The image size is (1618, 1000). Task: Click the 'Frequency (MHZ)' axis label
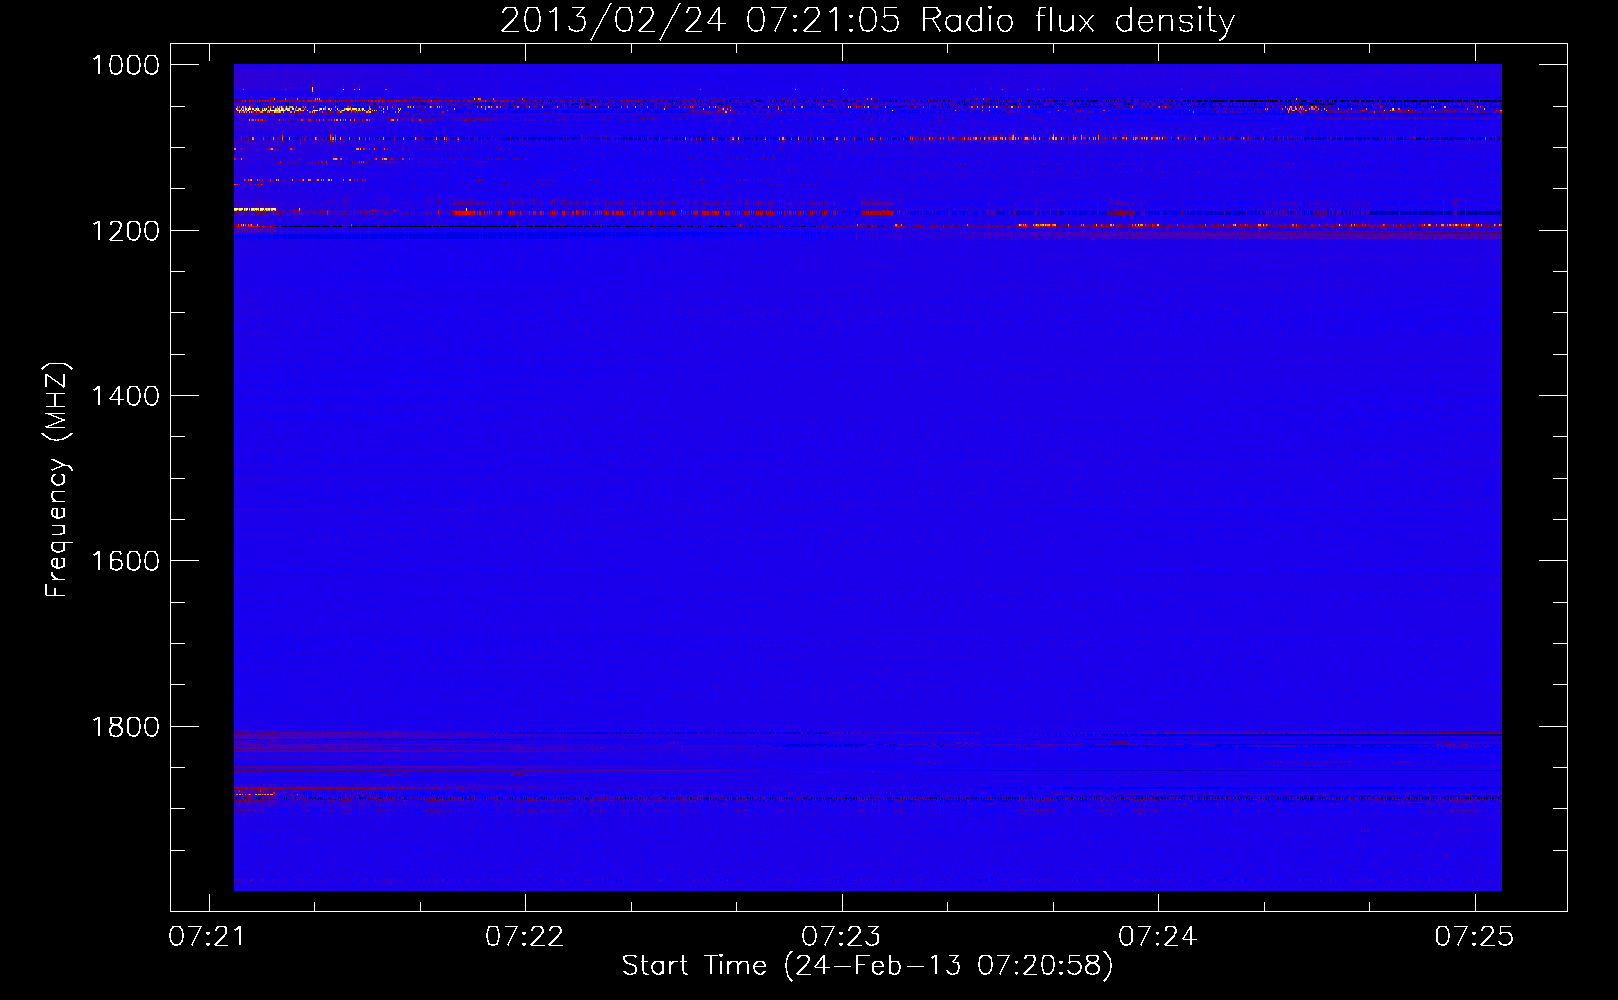point(57,480)
